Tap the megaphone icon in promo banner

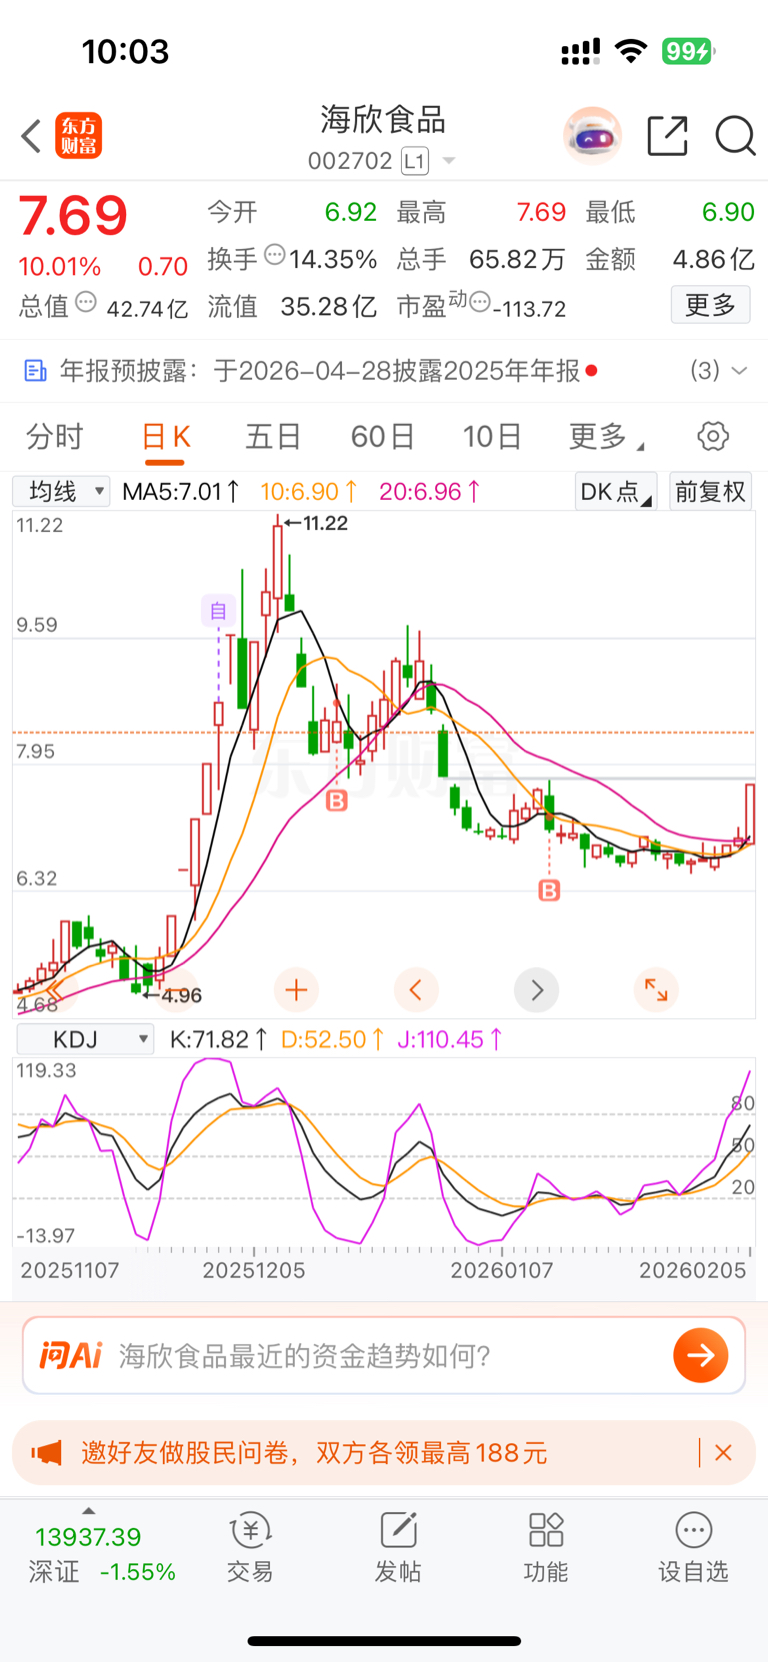tap(46, 1452)
